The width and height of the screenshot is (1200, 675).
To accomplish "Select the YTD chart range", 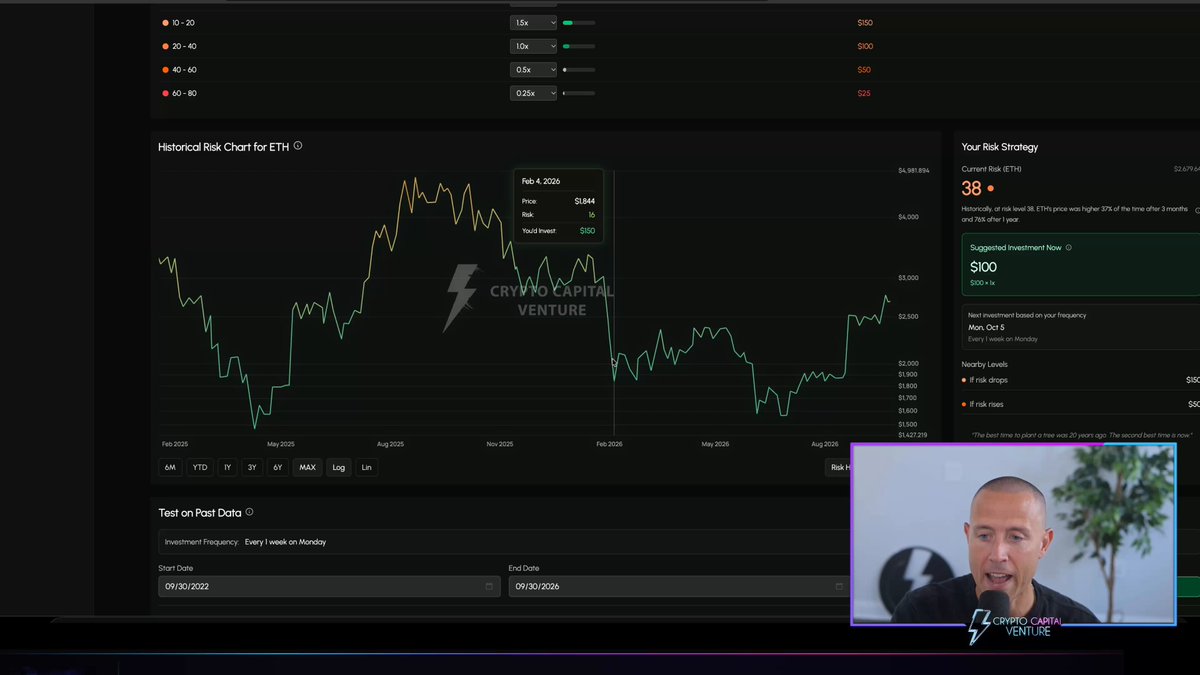I will 200,467.
